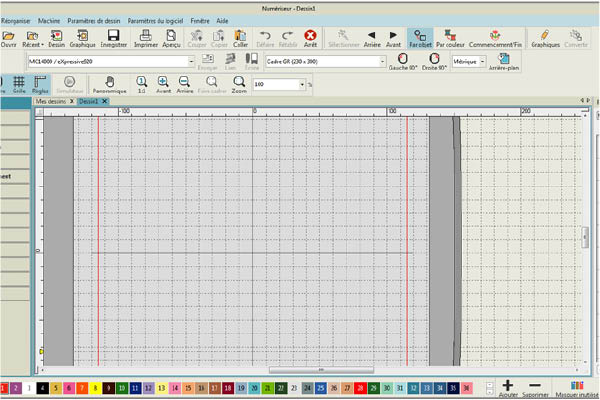Open the Paramètres de dessin menu
The width and height of the screenshot is (600, 400).
point(96,19)
